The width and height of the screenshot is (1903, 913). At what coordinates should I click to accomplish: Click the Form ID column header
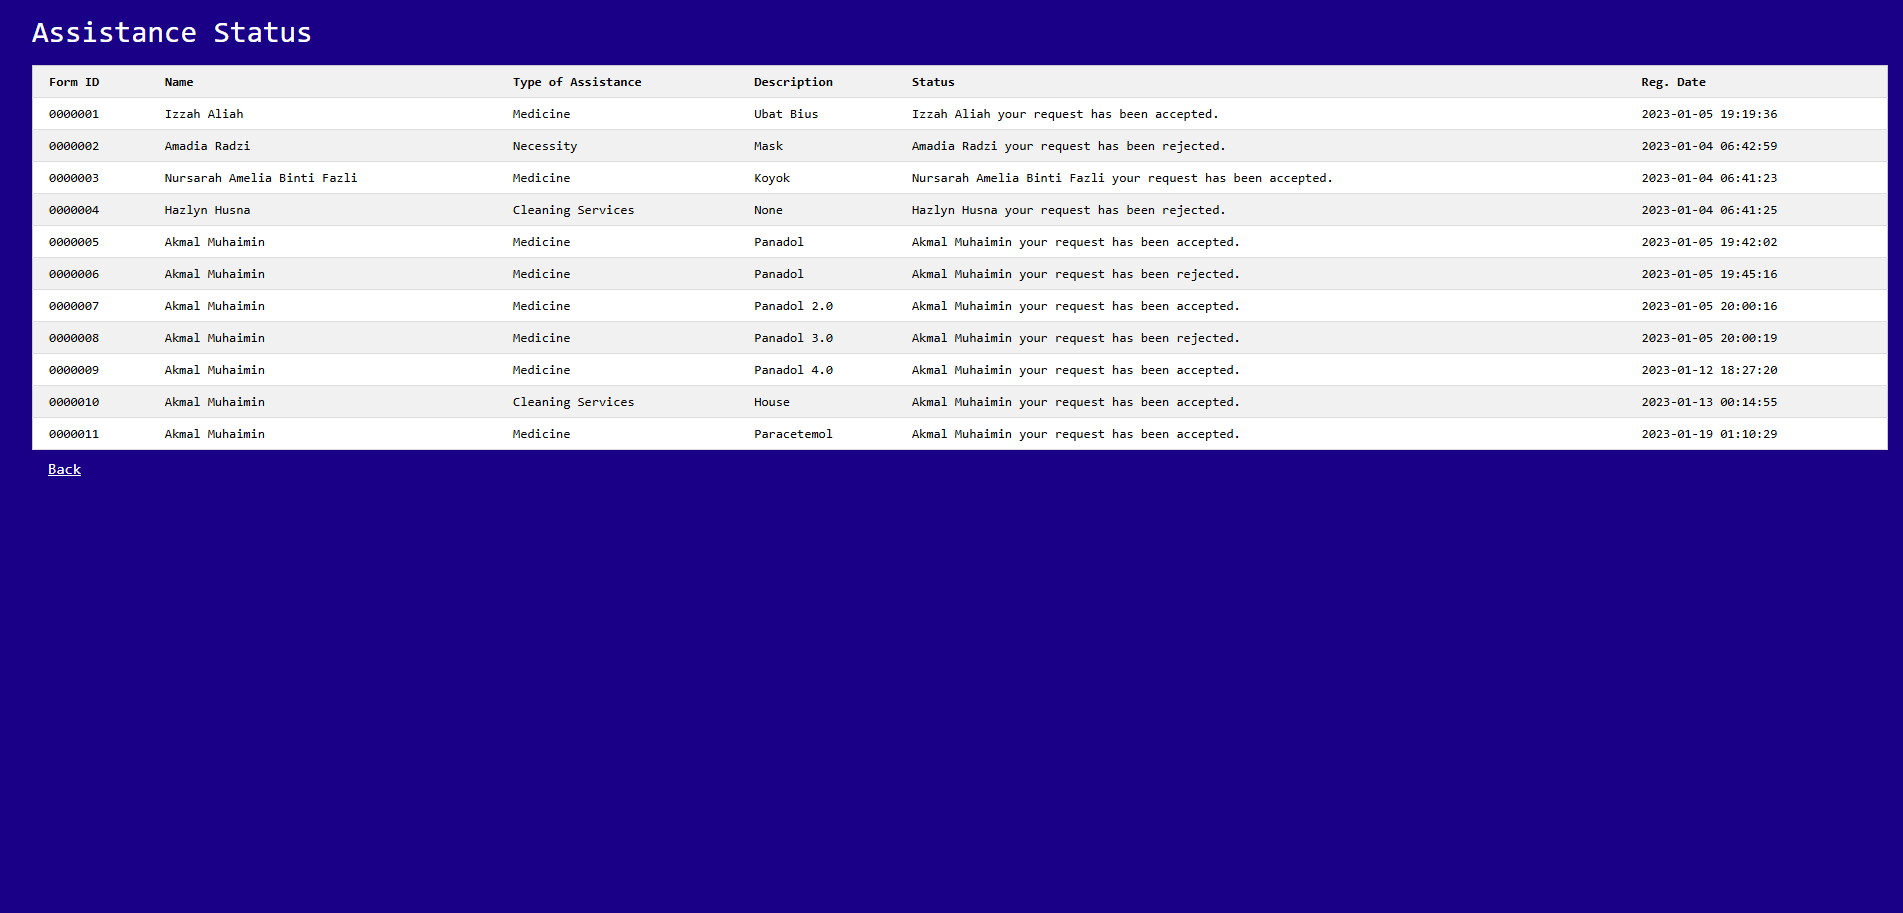click(74, 82)
